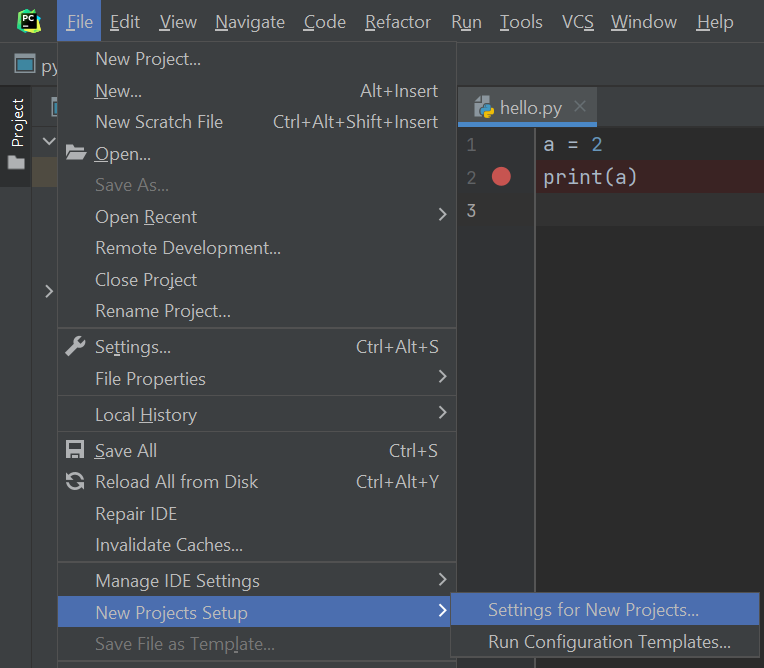The image size is (764, 668).
Task: Place cursor in code line 'print(a)'
Action: click(590, 176)
